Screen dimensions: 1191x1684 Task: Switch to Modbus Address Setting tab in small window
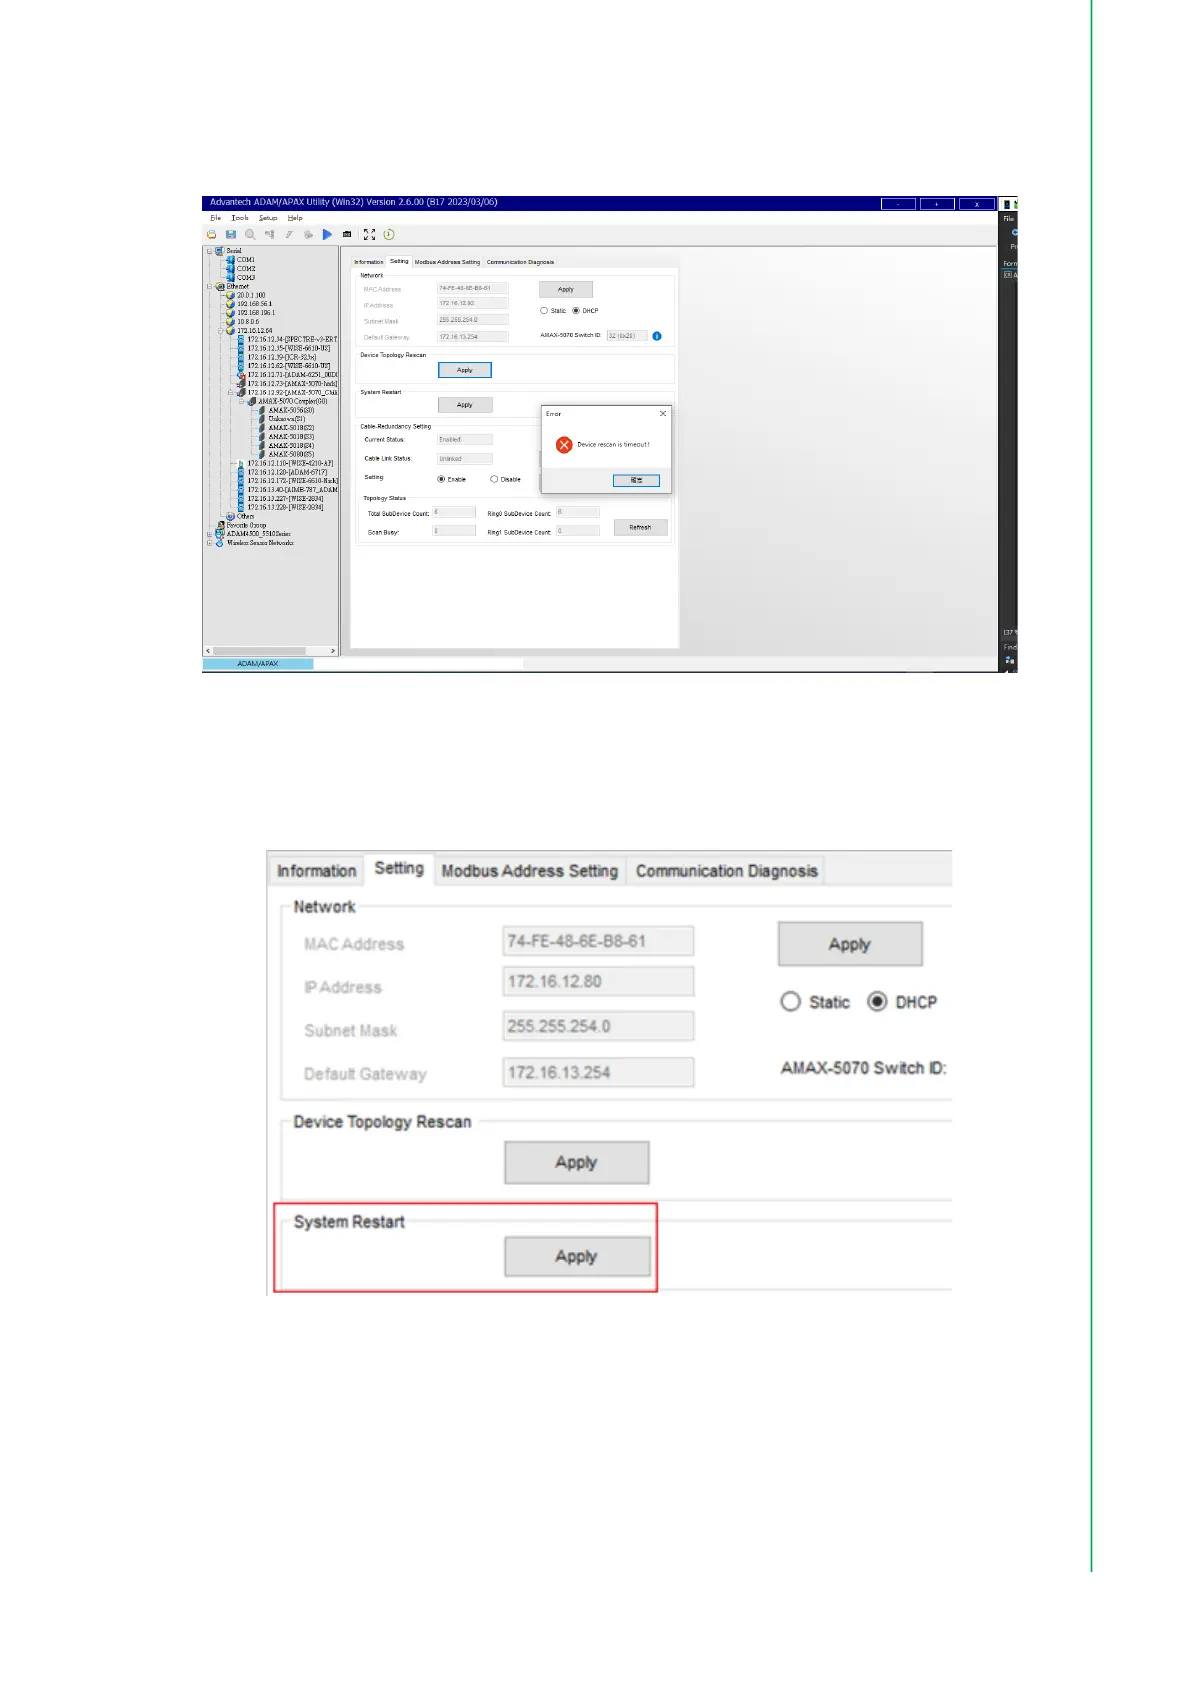pos(447,262)
